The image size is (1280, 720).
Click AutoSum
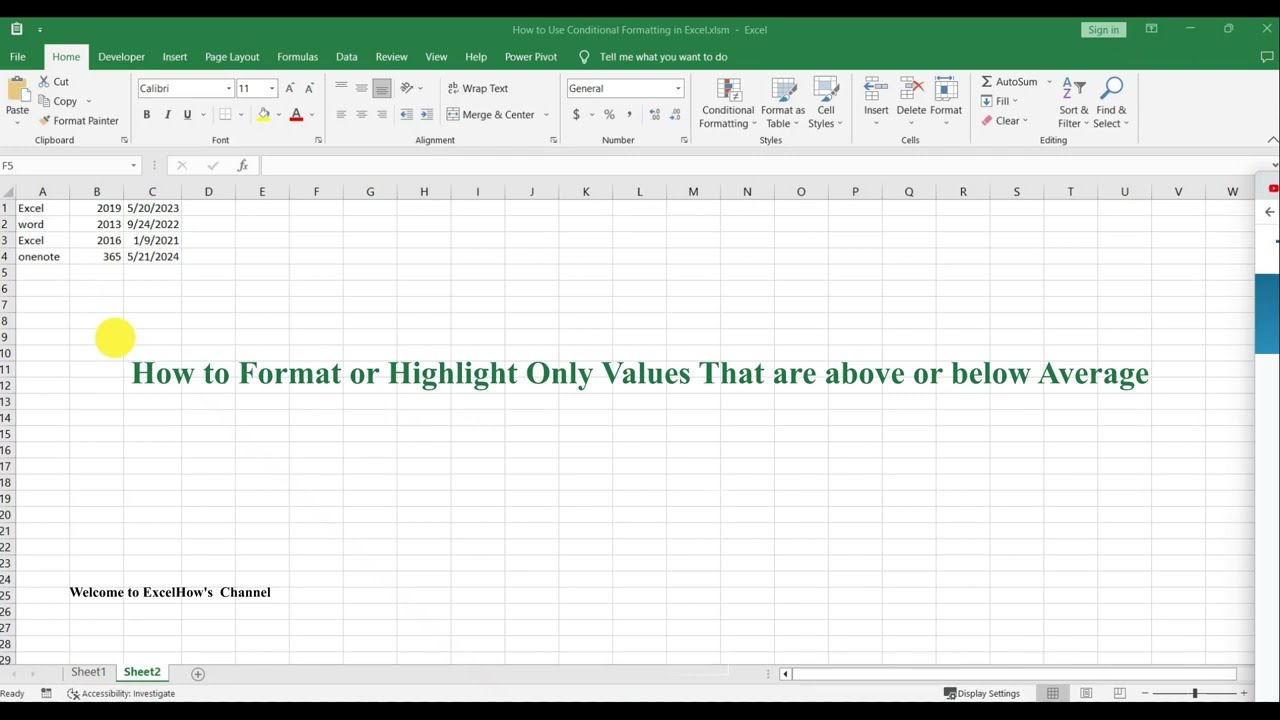tap(1009, 82)
